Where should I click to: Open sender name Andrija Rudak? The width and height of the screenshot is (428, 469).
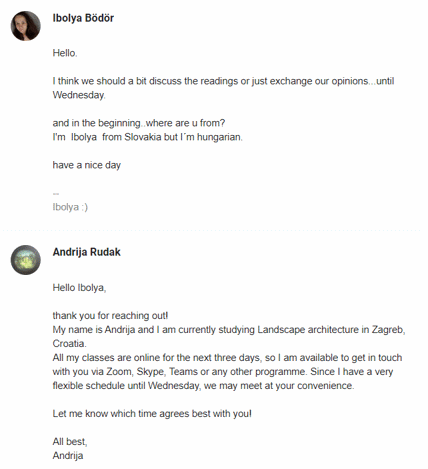coord(87,252)
